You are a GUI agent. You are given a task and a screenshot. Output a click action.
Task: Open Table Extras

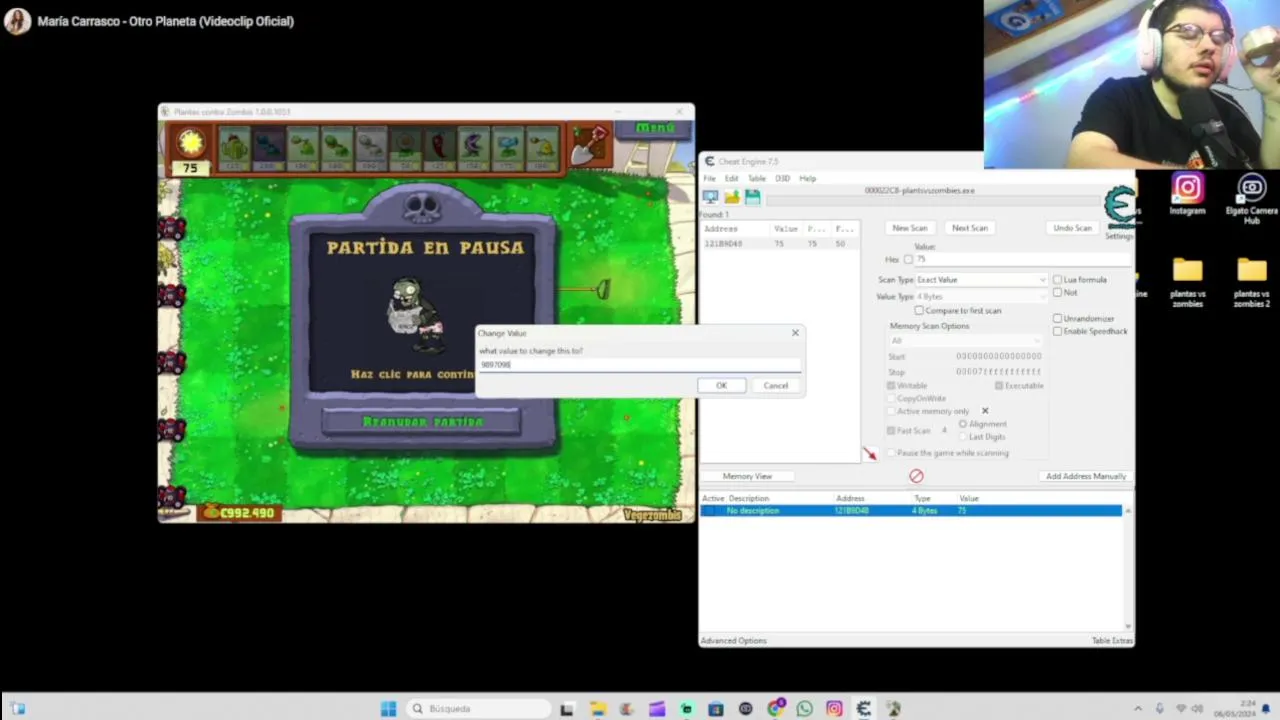click(1112, 641)
